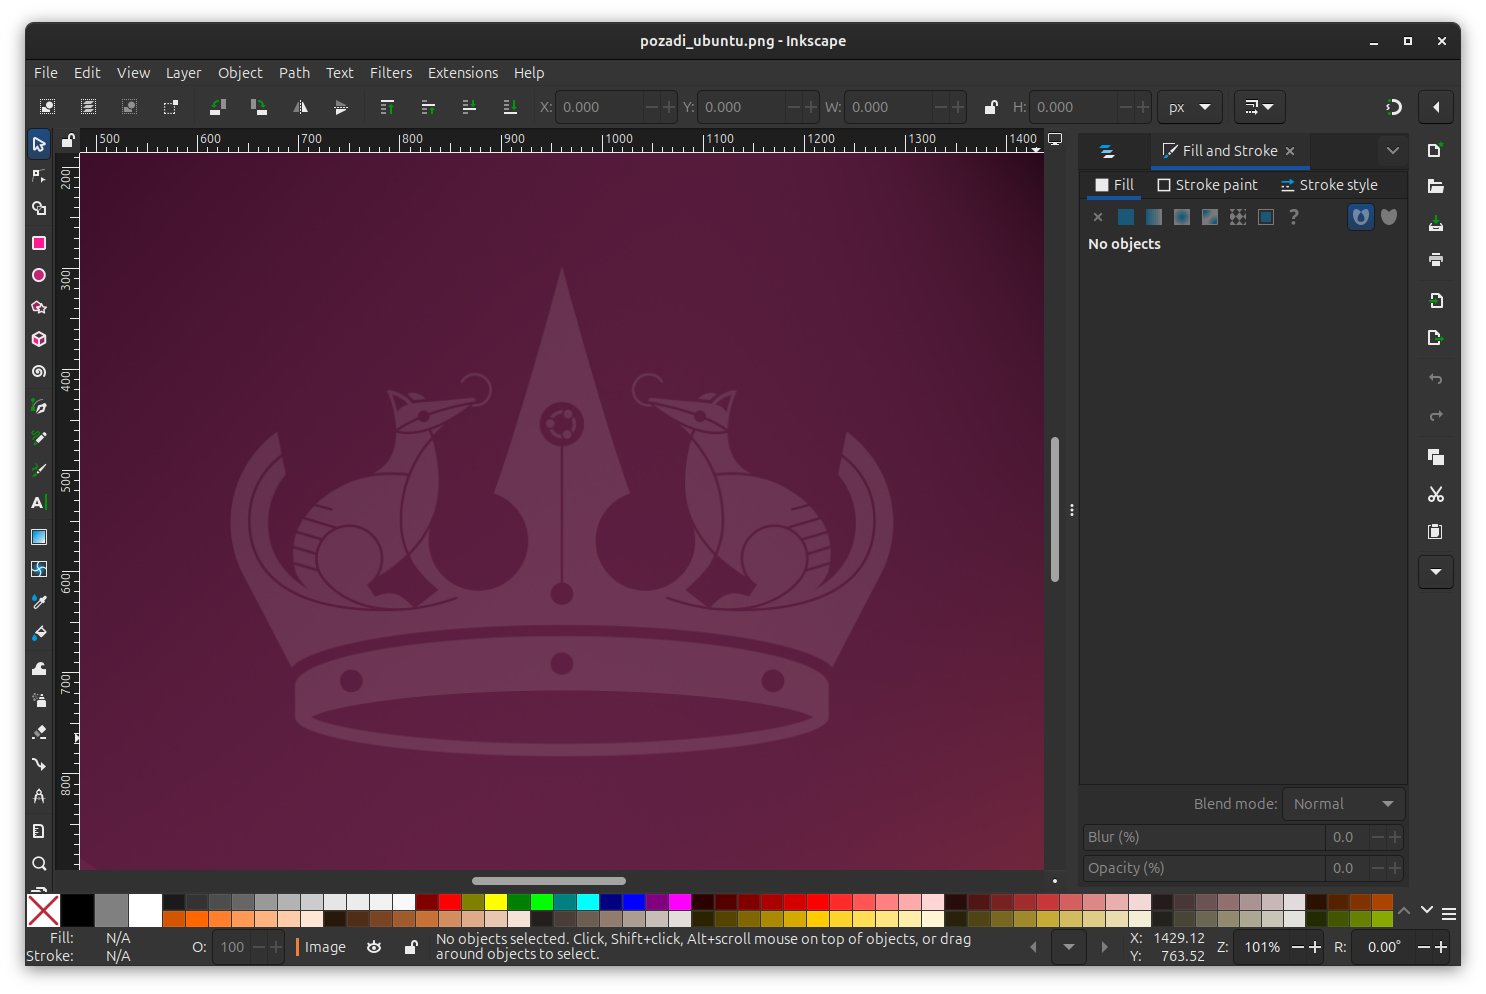Enable flip horizontal on selection
Viewport: 1486px width, 994px height.
pyautogui.click(x=300, y=107)
